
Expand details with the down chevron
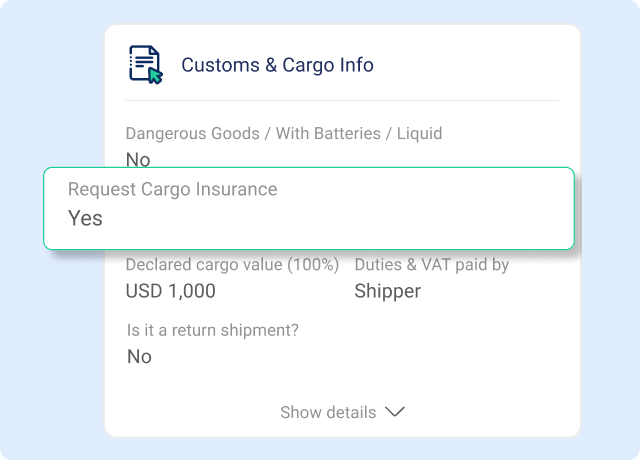click(x=395, y=412)
